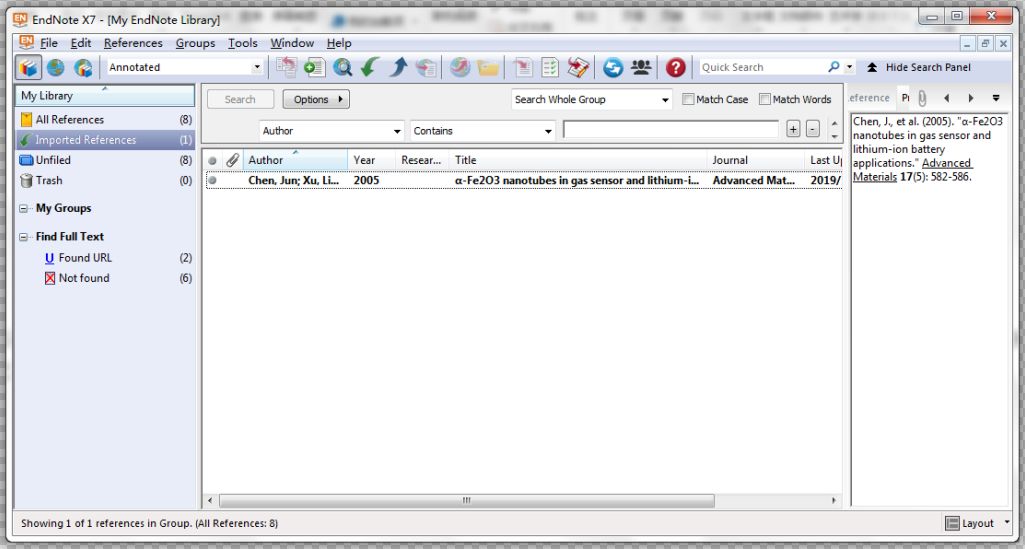This screenshot has height=549, width=1025.
Task: Go to previous tab arrow in preview panel
Action: (x=946, y=99)
